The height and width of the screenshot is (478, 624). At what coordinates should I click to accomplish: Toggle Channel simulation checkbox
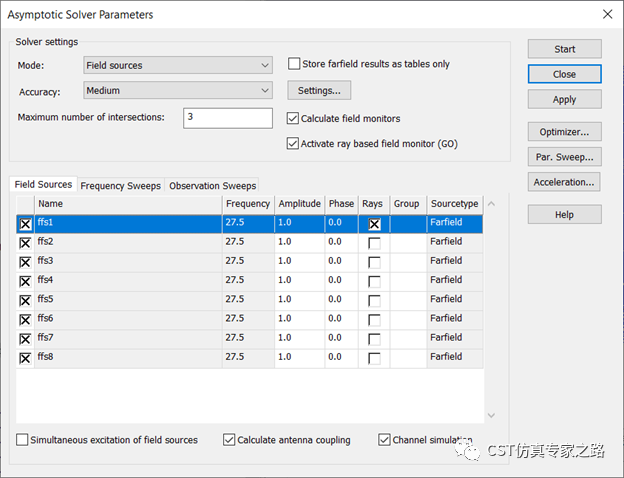(x=384, y=440)
